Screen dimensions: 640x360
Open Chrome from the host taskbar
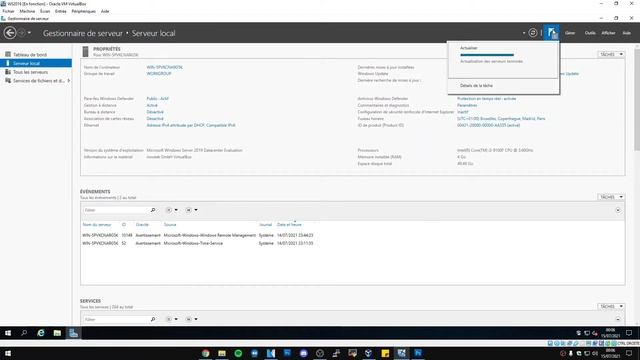[205, 353]
